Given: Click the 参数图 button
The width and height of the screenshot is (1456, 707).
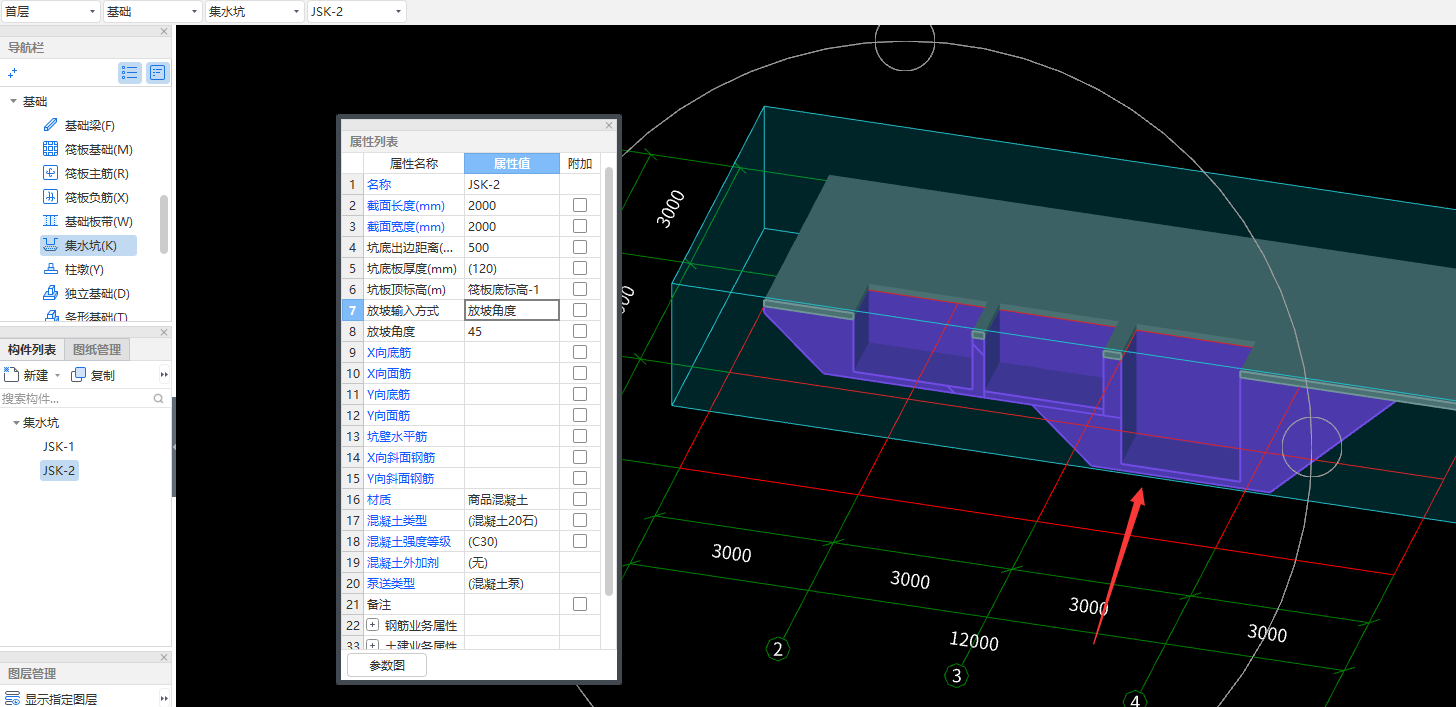Looking at the screenshot, I should tap(387, 665).
